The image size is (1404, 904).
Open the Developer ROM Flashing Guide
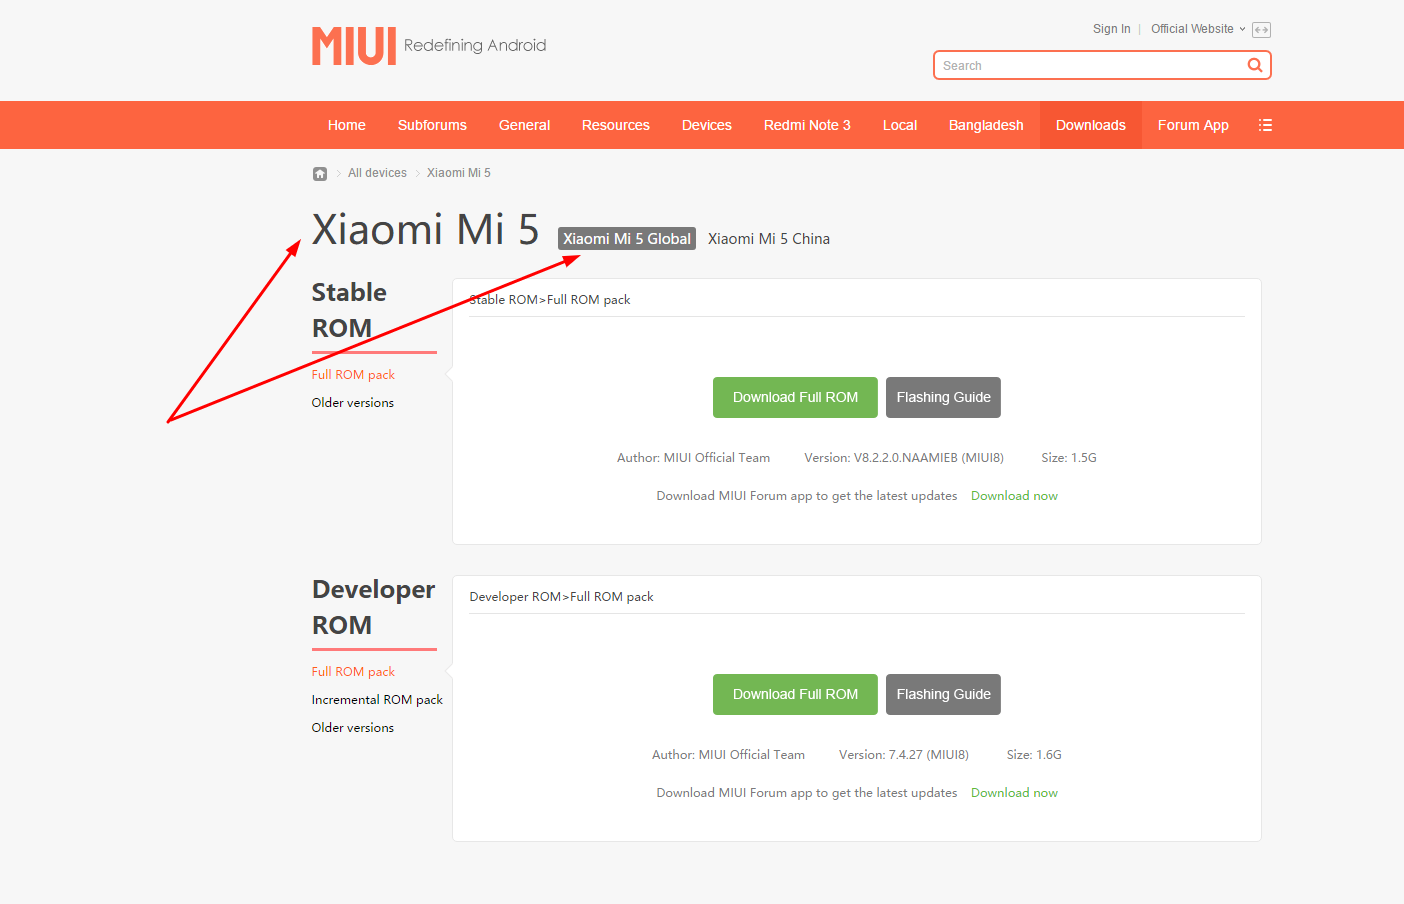pyautogui.click(x=943, y=694)
